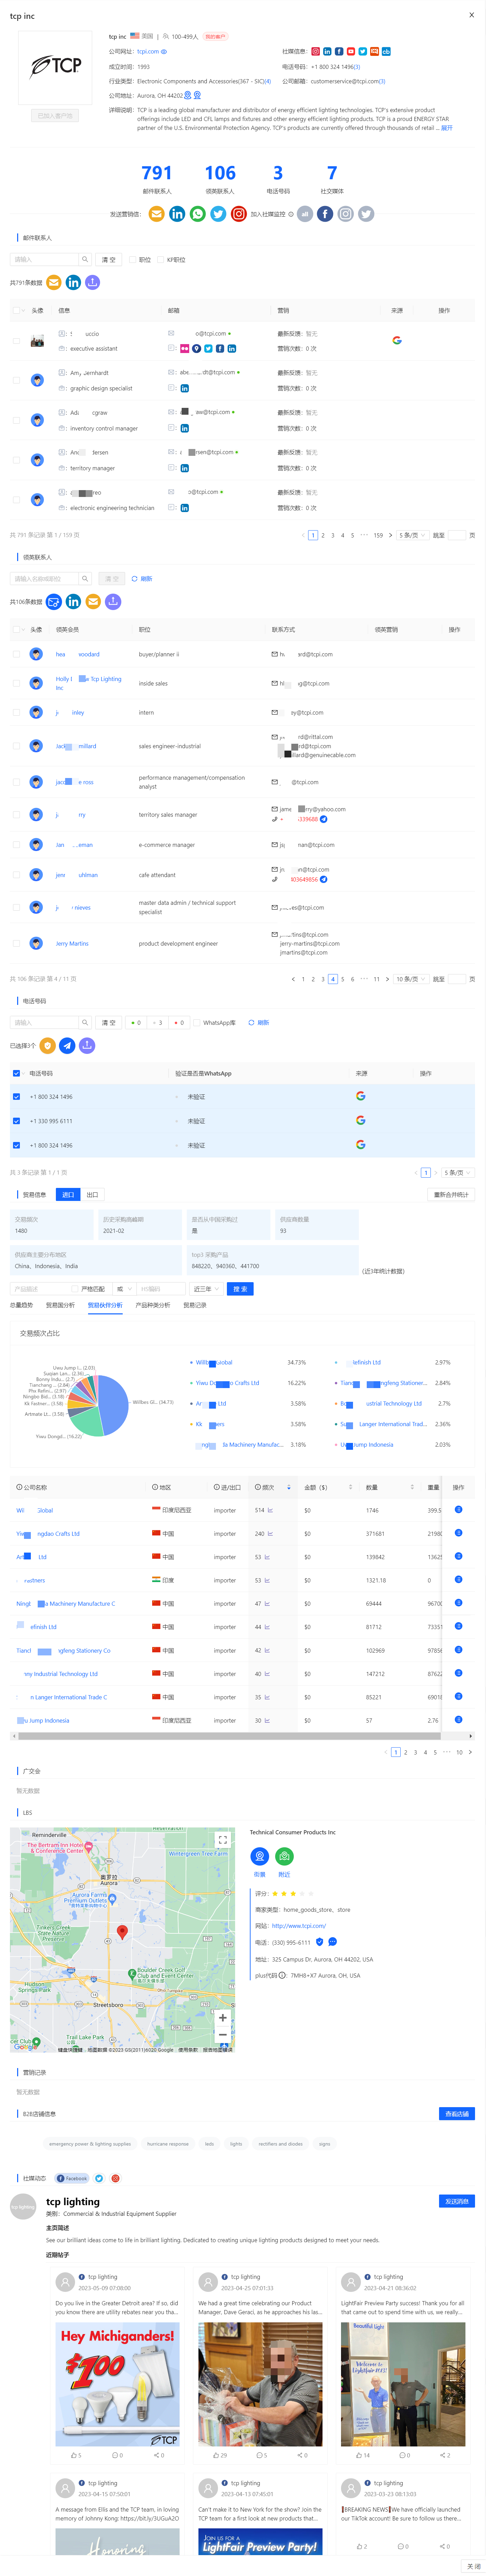The width and height of the screenshot is (486, 2576).
Task: Click the 查看店铺 button
Action: (457, 2114)
